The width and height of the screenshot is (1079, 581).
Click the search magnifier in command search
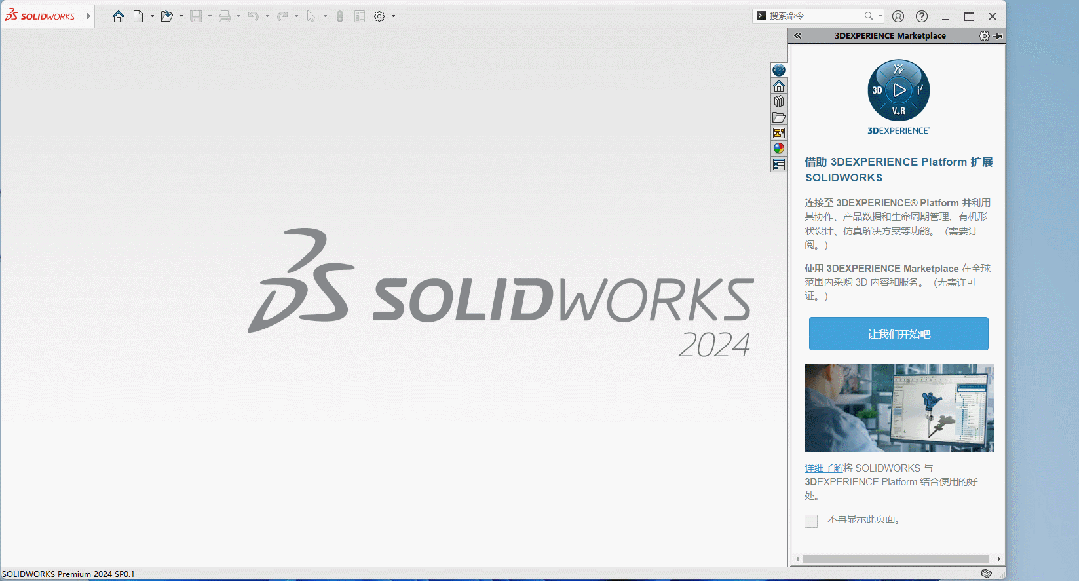[x=868, y=16]
